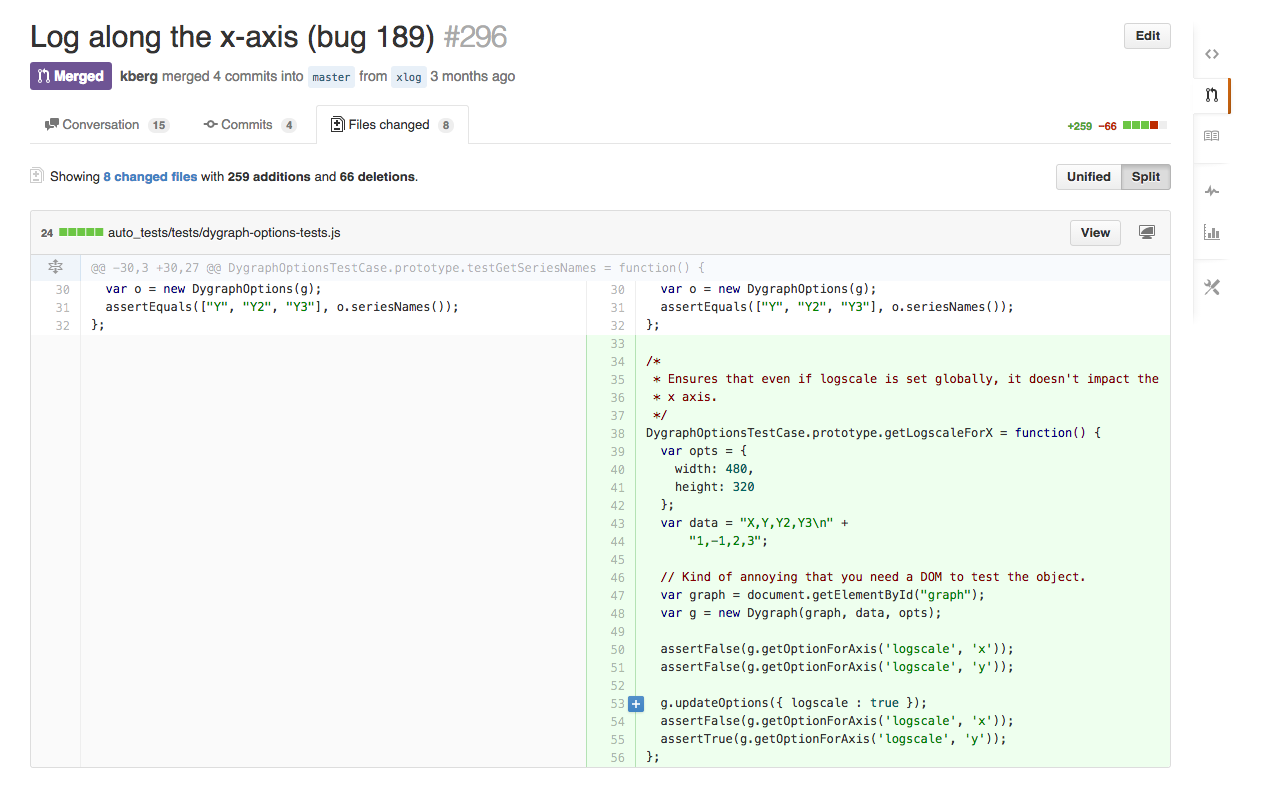
Task: Open the 8 changed files link
Action: pos(150,177)
